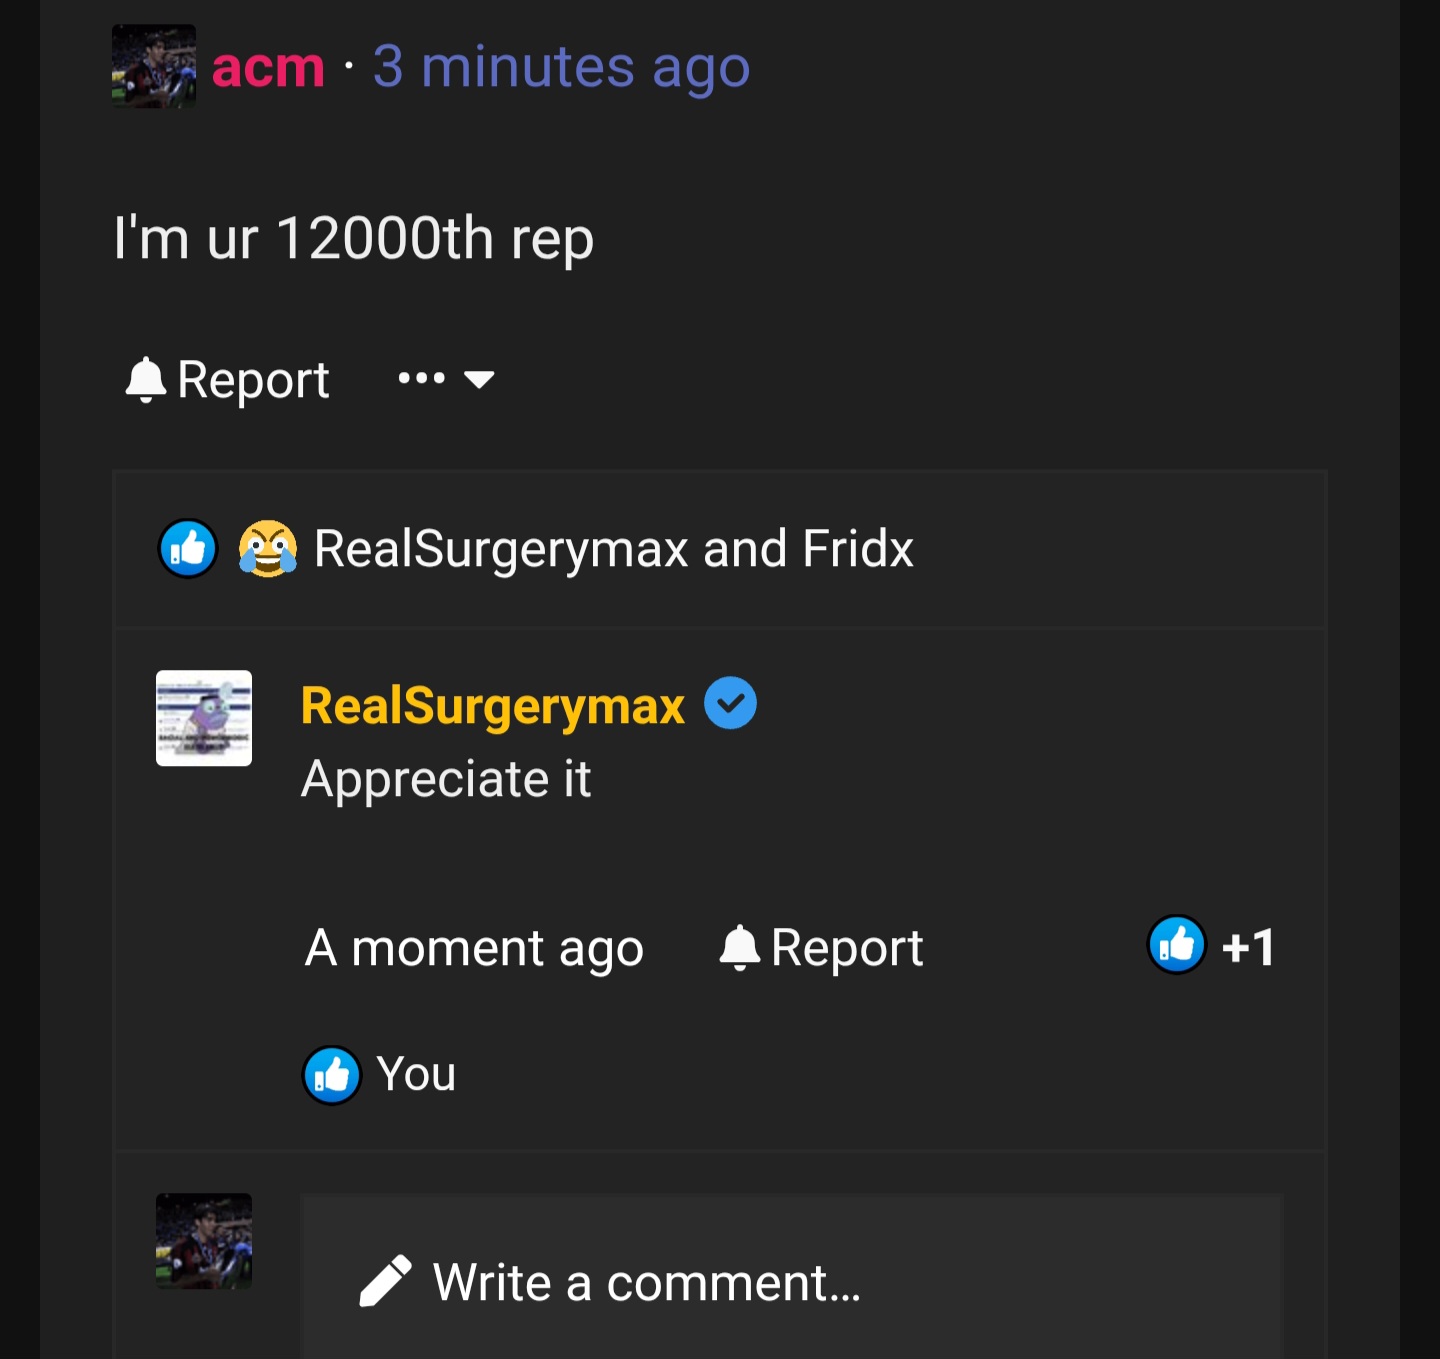Open acm's username link
The image size is (1440, 1359).
pos(268,67)
